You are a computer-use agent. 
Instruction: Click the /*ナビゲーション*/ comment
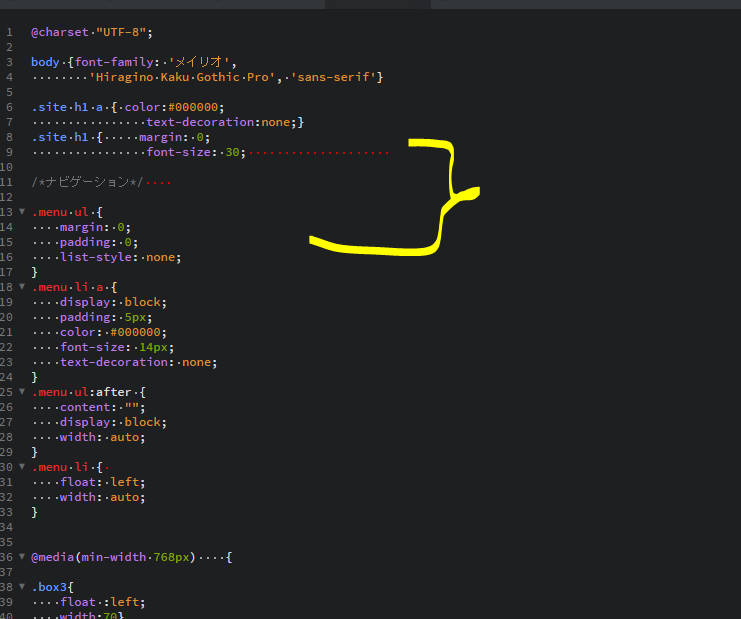pos(88,182)
